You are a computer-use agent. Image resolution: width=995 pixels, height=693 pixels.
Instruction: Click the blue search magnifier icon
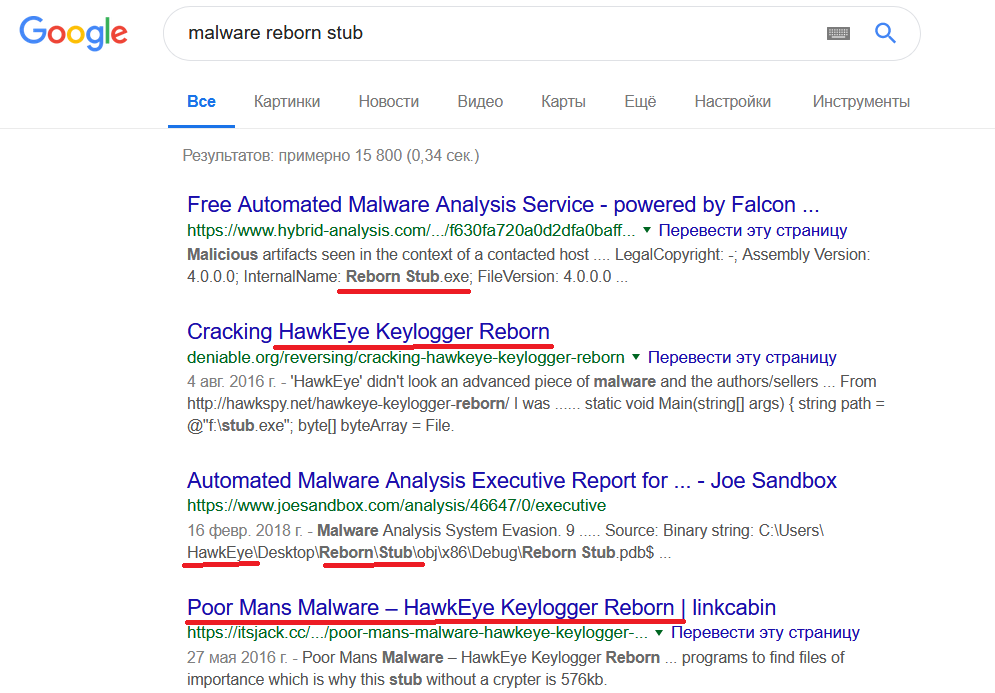coord(885,32)
